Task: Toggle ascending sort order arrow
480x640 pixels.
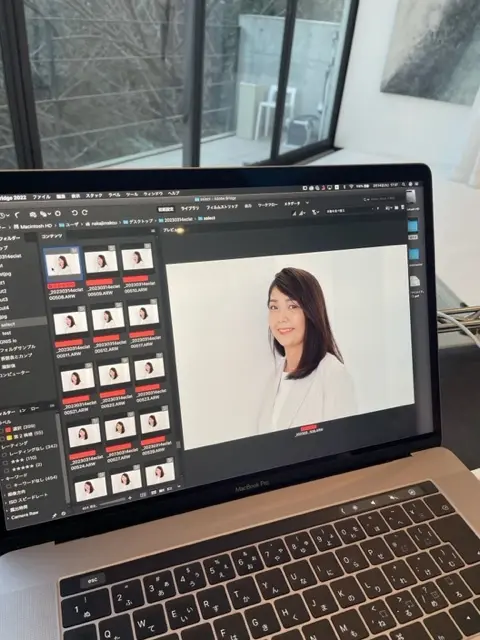Action: 376,208
